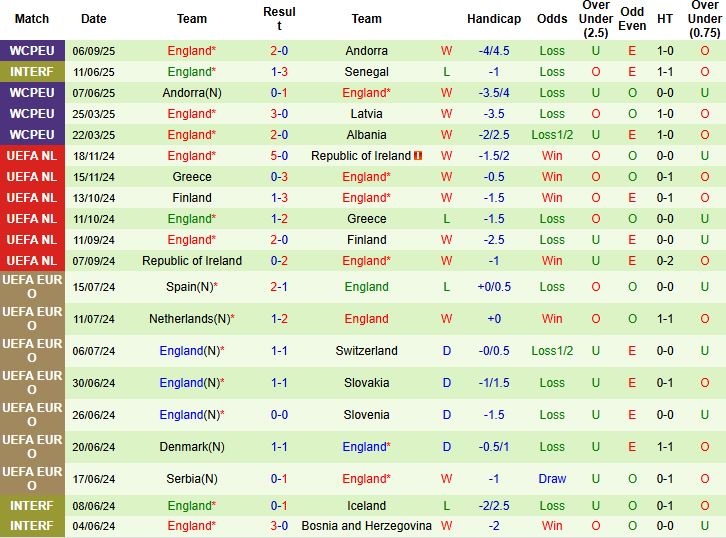Open the Senegal team link
The height and width of the screenshot is (538, 726).
[366, 72]
